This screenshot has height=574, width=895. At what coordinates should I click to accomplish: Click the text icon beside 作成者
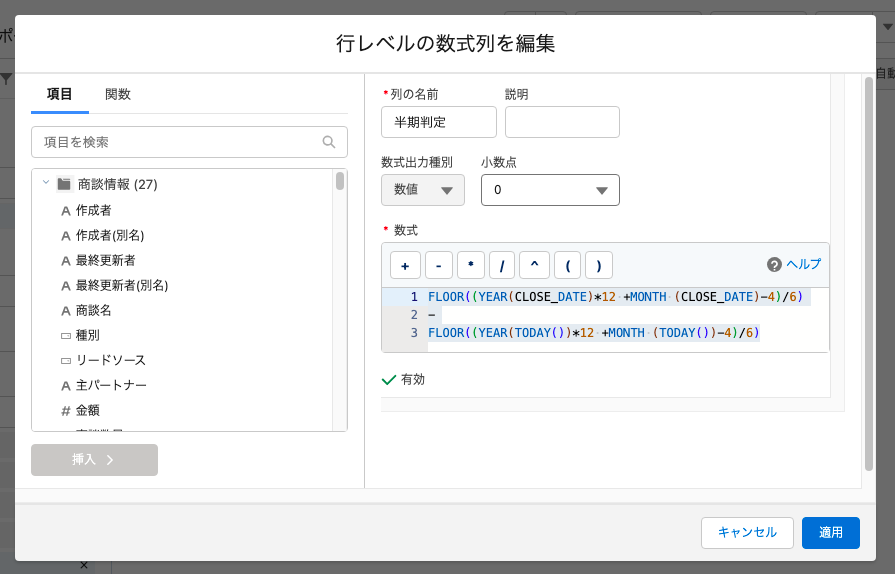pos(66,211)
